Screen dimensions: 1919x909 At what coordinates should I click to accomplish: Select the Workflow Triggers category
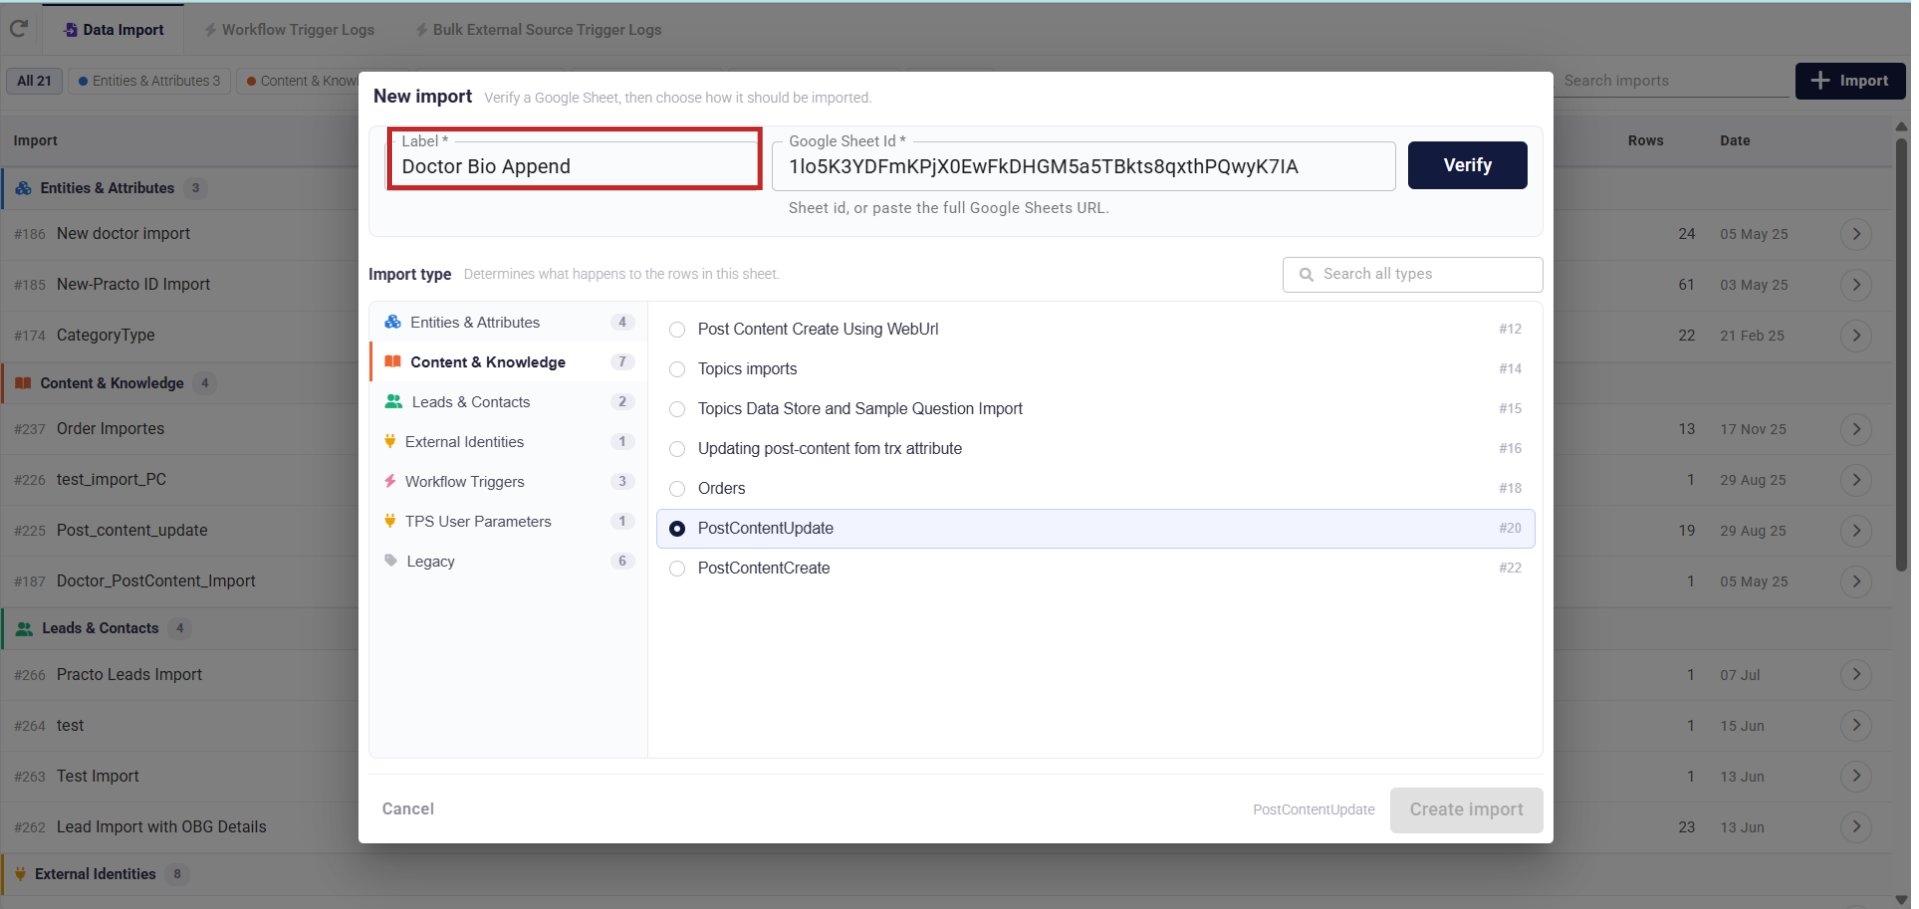click(508, 482)
